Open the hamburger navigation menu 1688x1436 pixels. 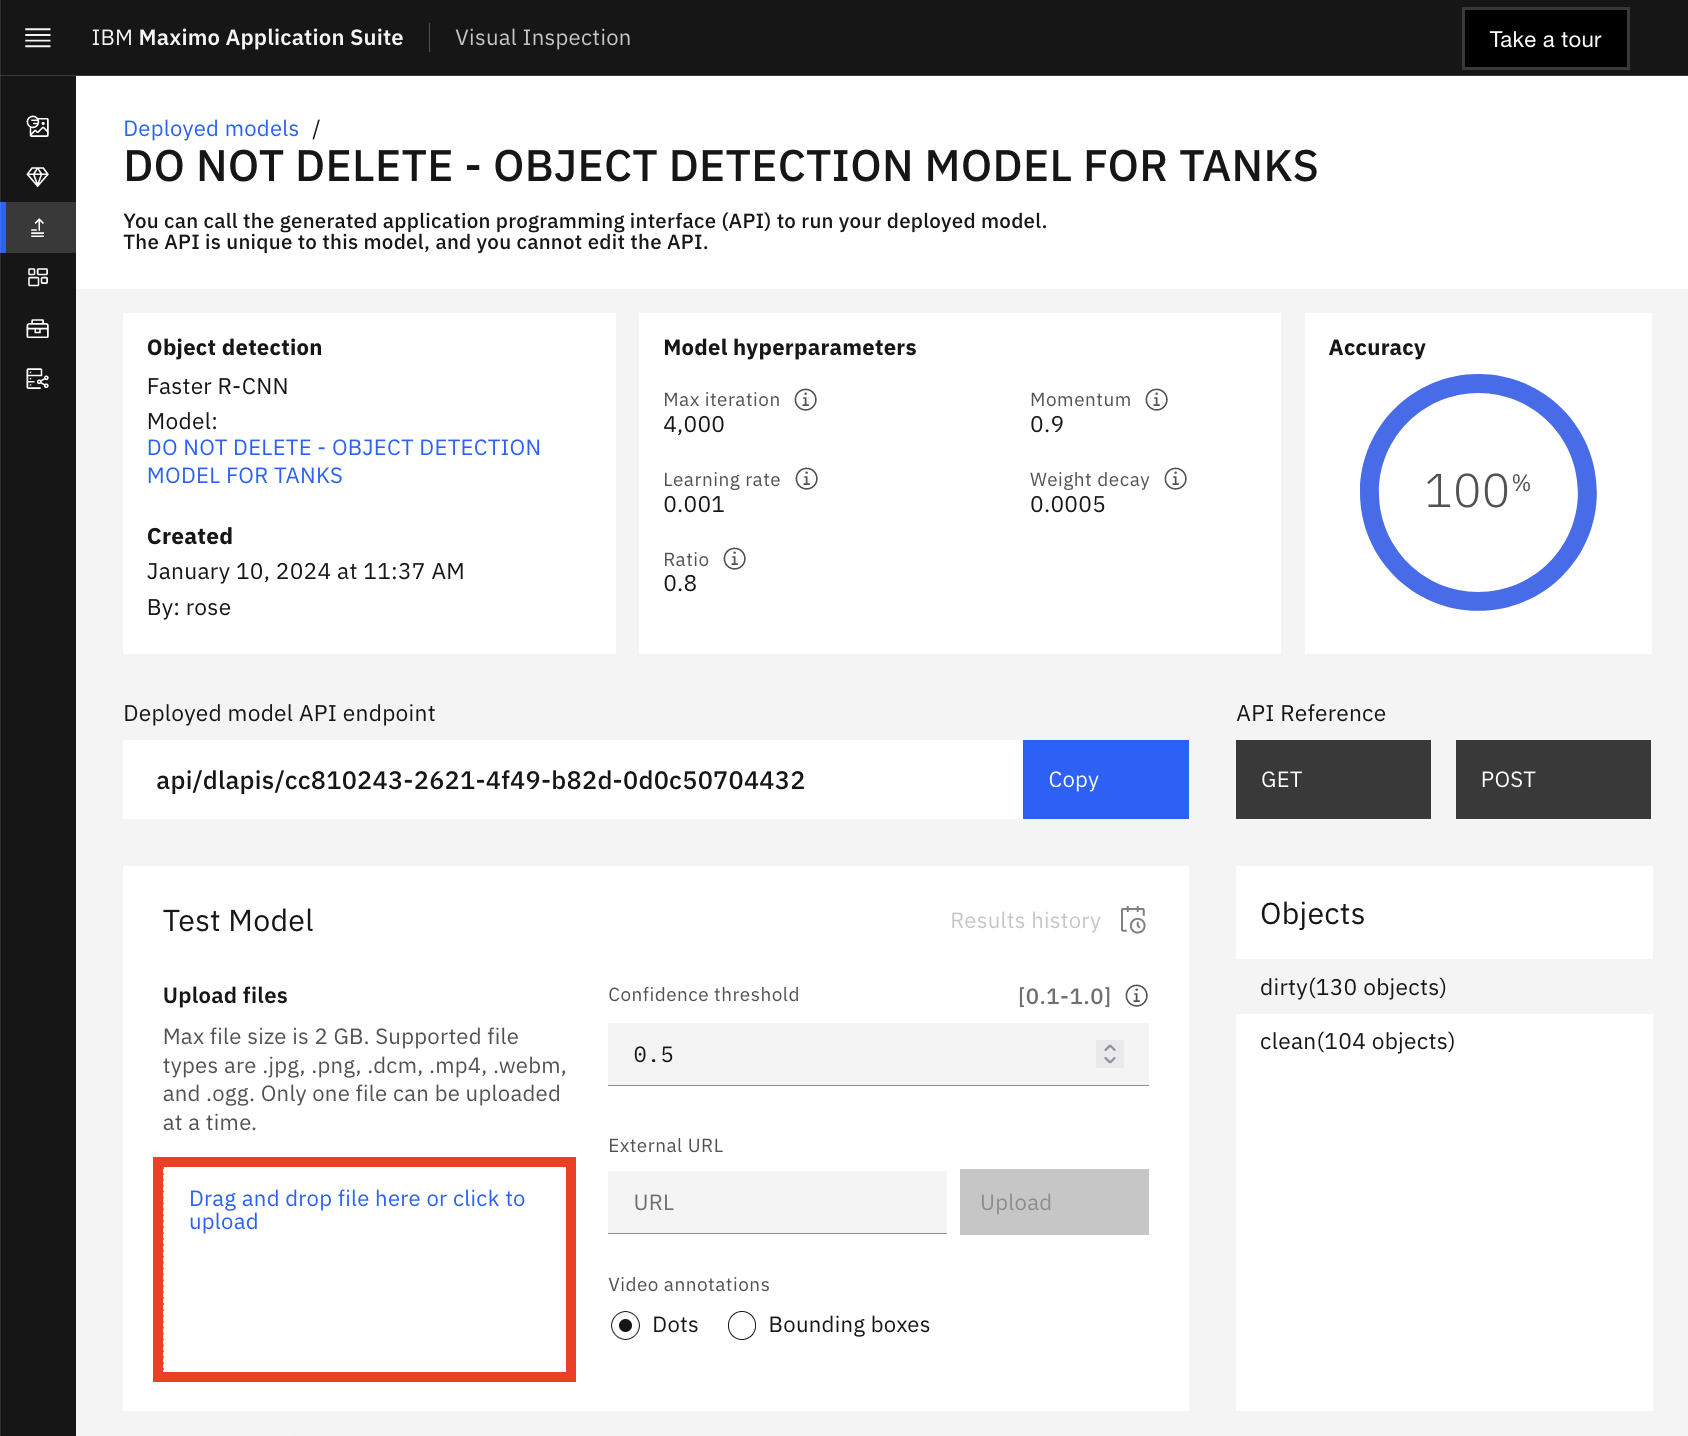click(x=38, y=38)
